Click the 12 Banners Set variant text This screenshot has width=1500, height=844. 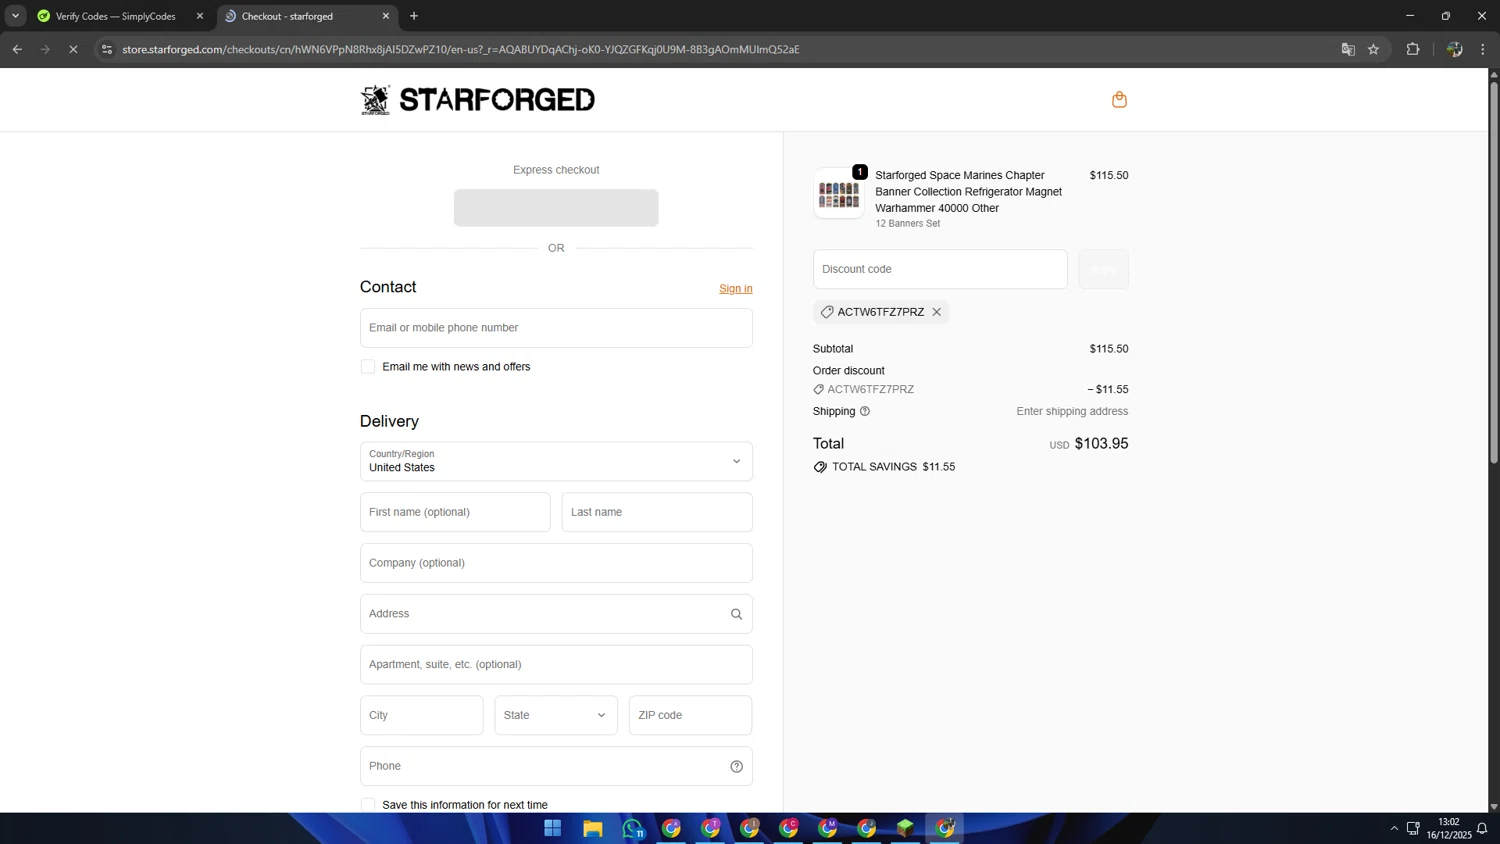coord(908,224)
